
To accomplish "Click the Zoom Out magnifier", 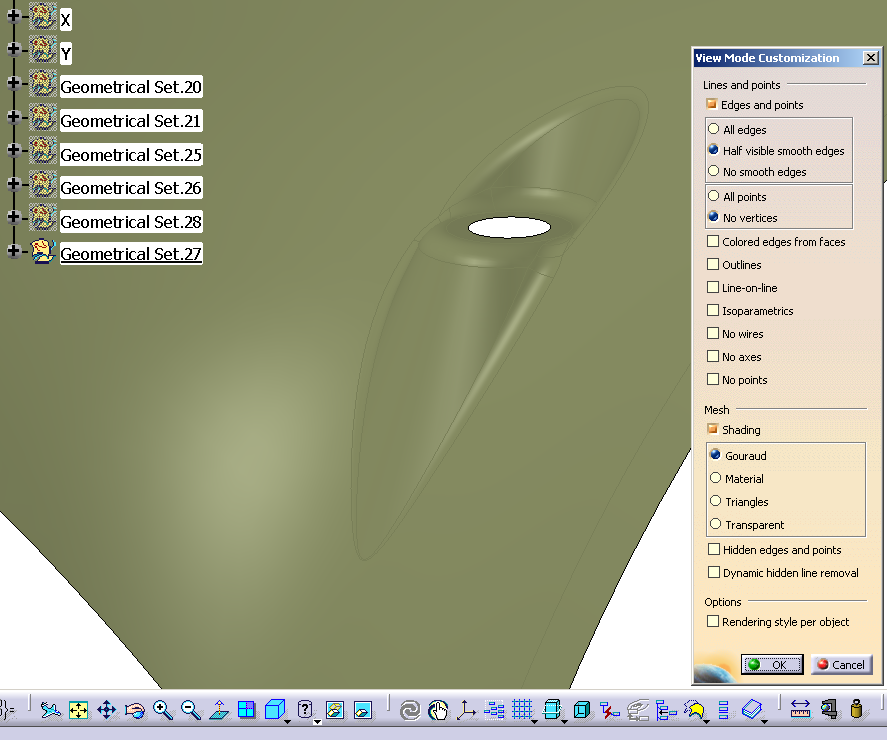I will pyautogui.click(x=191, y=710).
